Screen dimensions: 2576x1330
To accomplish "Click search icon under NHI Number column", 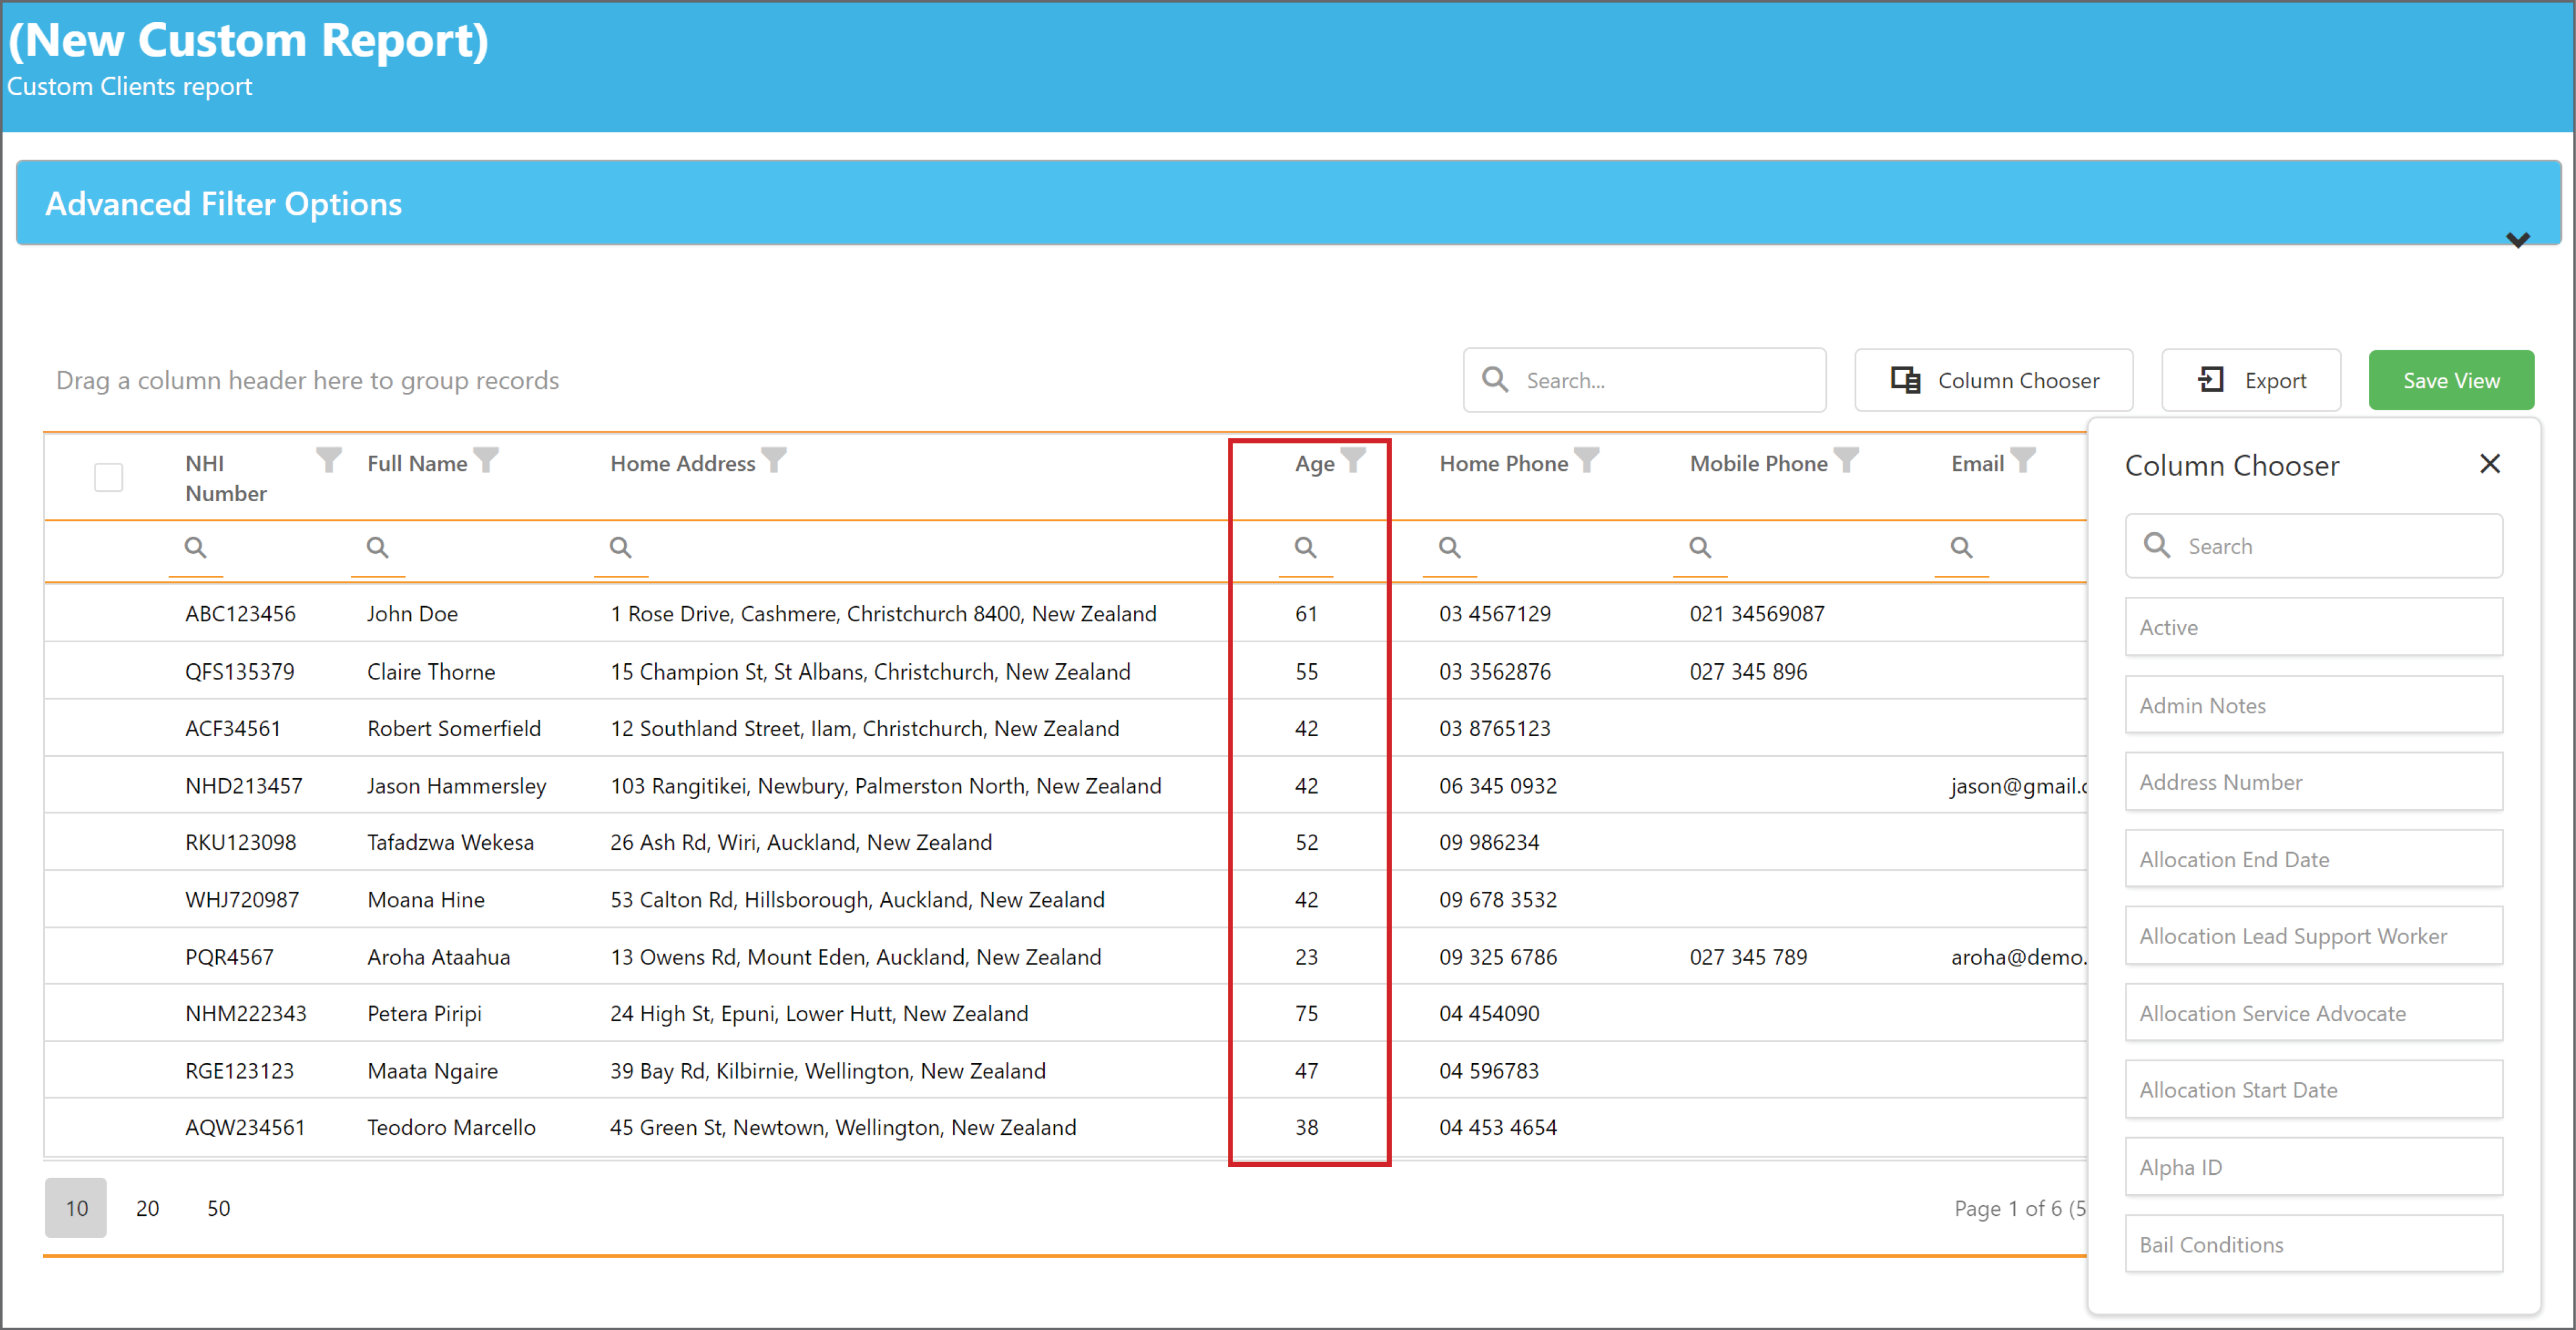I will 196,548.
